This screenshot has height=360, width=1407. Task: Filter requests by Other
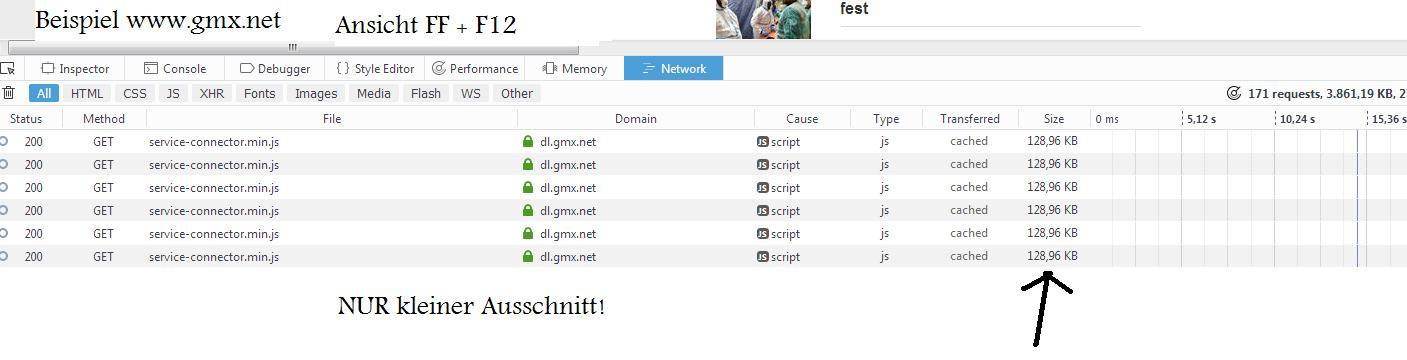click(x=517, y=93)
